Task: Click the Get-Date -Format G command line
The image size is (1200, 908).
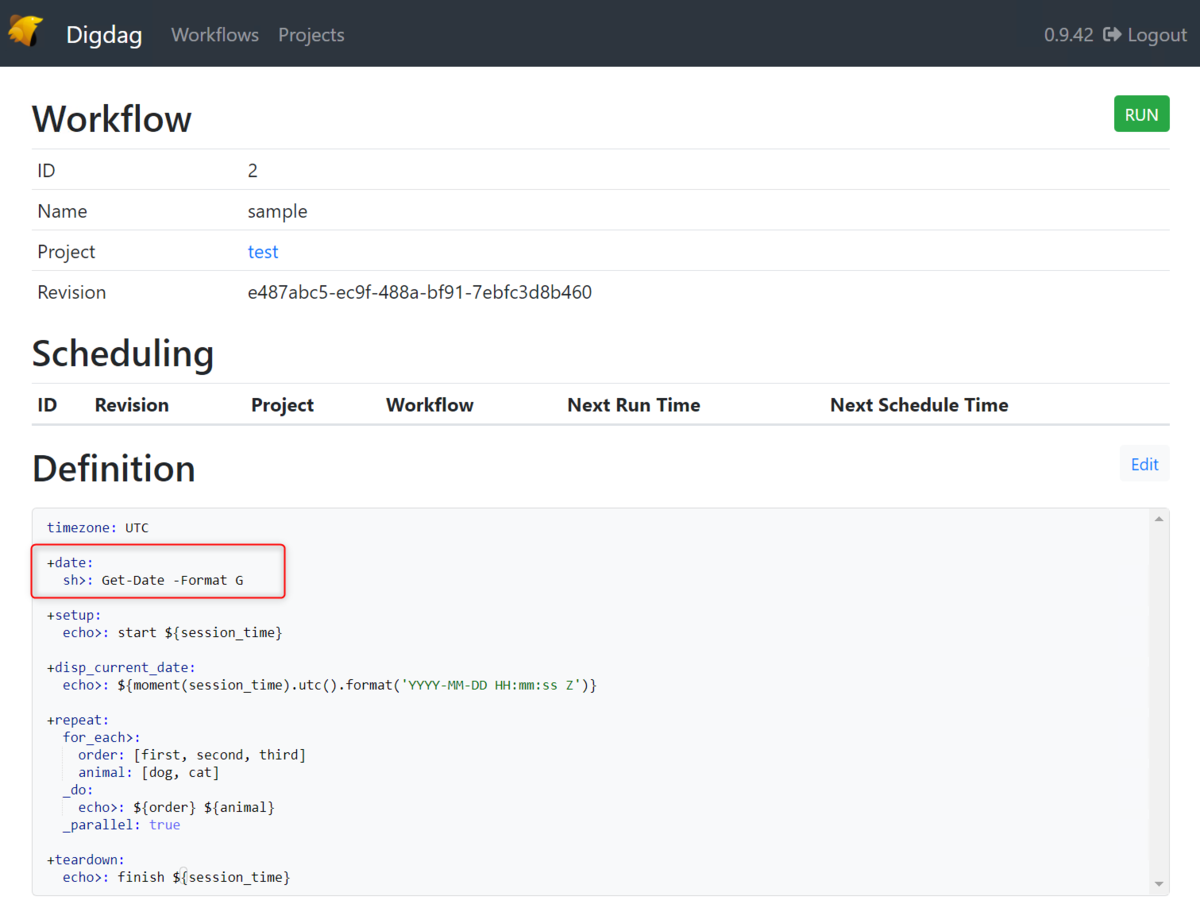Action: (172, 580)
